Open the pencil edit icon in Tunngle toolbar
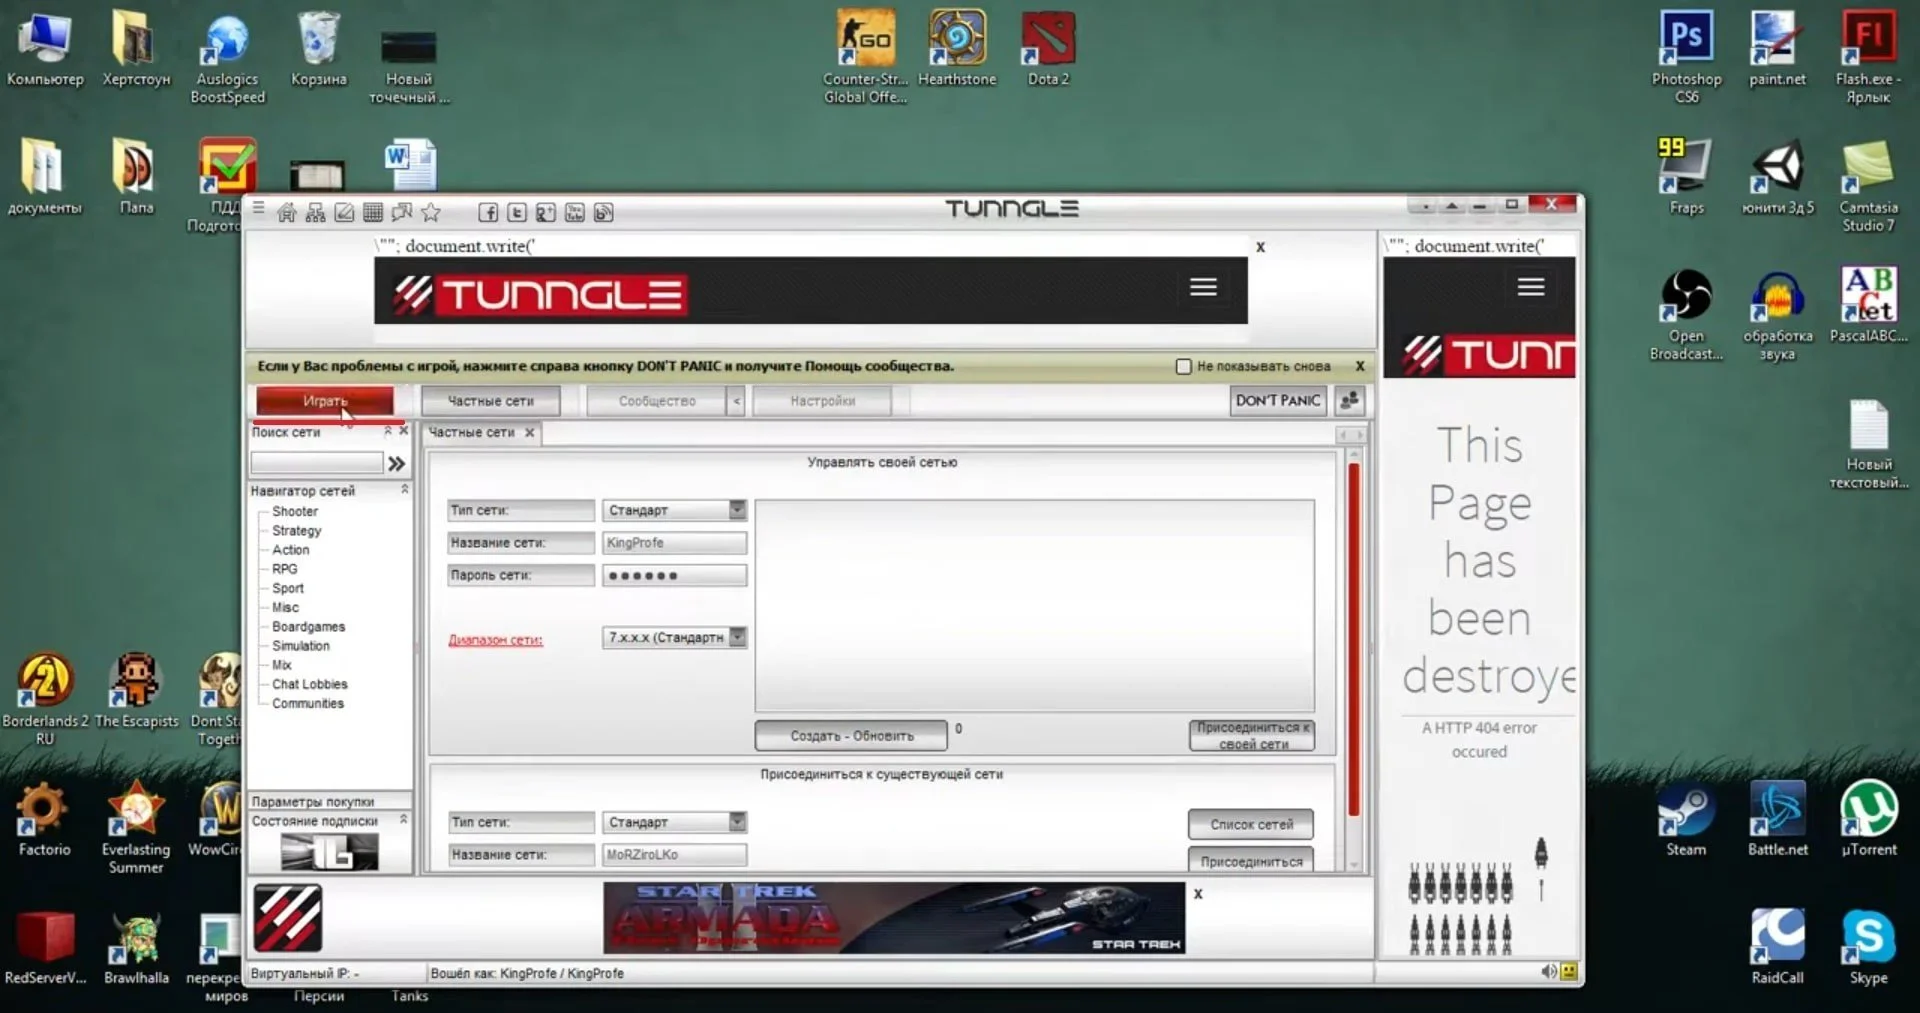 click(344, 212)
